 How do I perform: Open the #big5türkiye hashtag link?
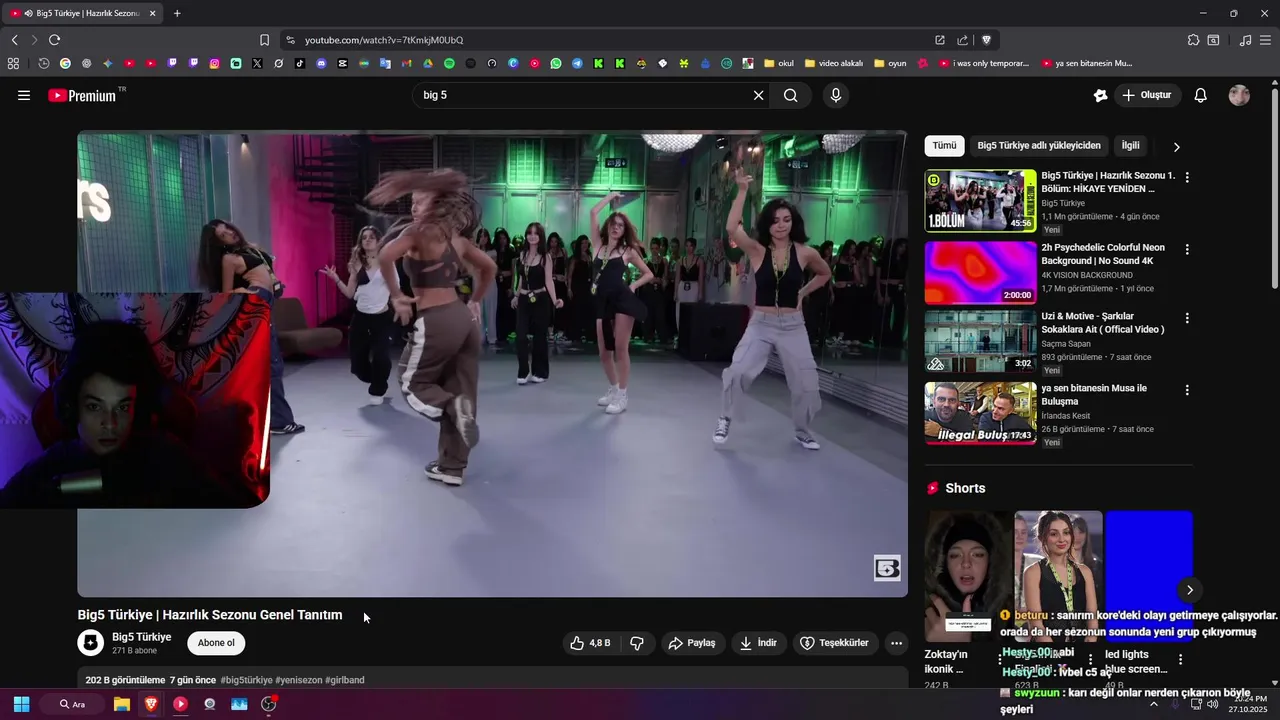pos(246,680)
